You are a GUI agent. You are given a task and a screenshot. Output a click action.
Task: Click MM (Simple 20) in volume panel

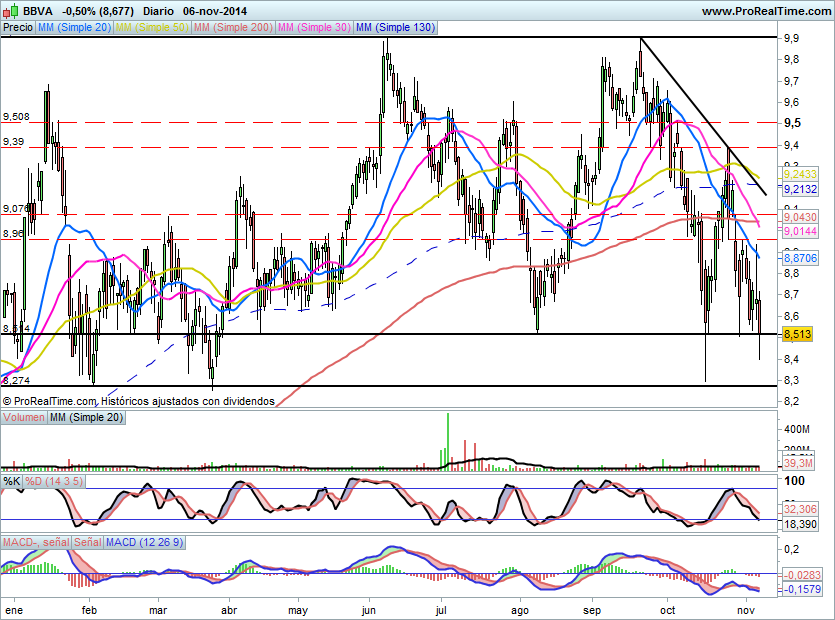coord(86,418)
